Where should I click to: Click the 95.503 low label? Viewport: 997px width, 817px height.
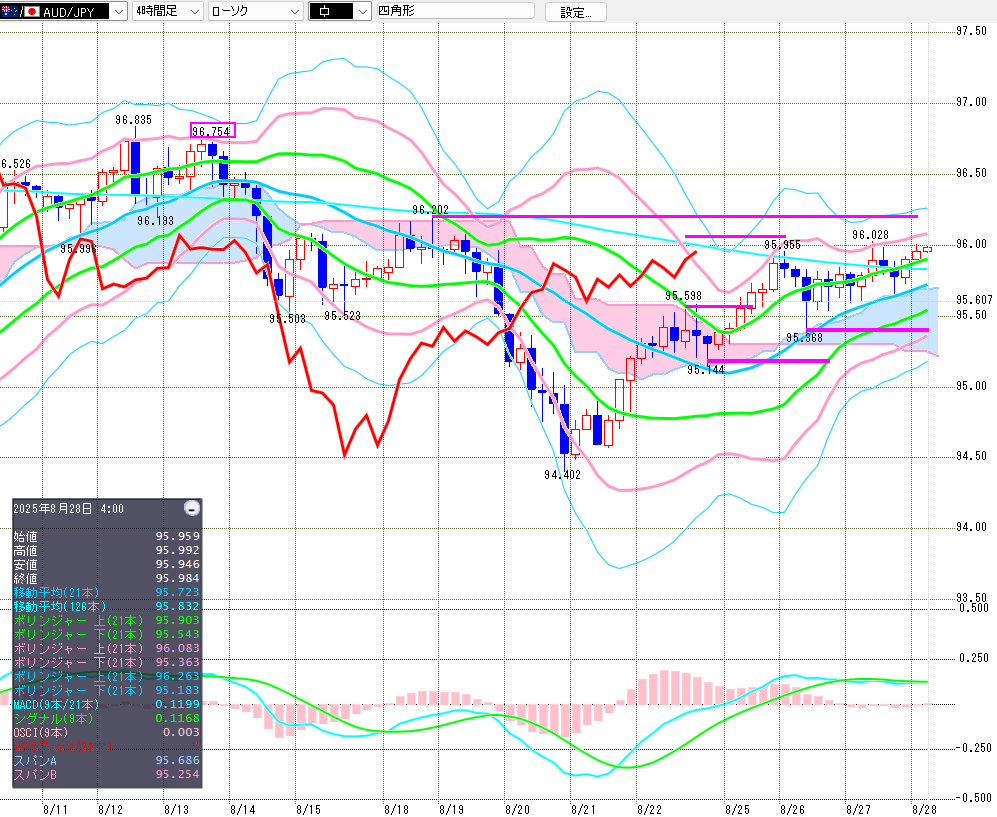pyautogui.click(x=287, y=319)
